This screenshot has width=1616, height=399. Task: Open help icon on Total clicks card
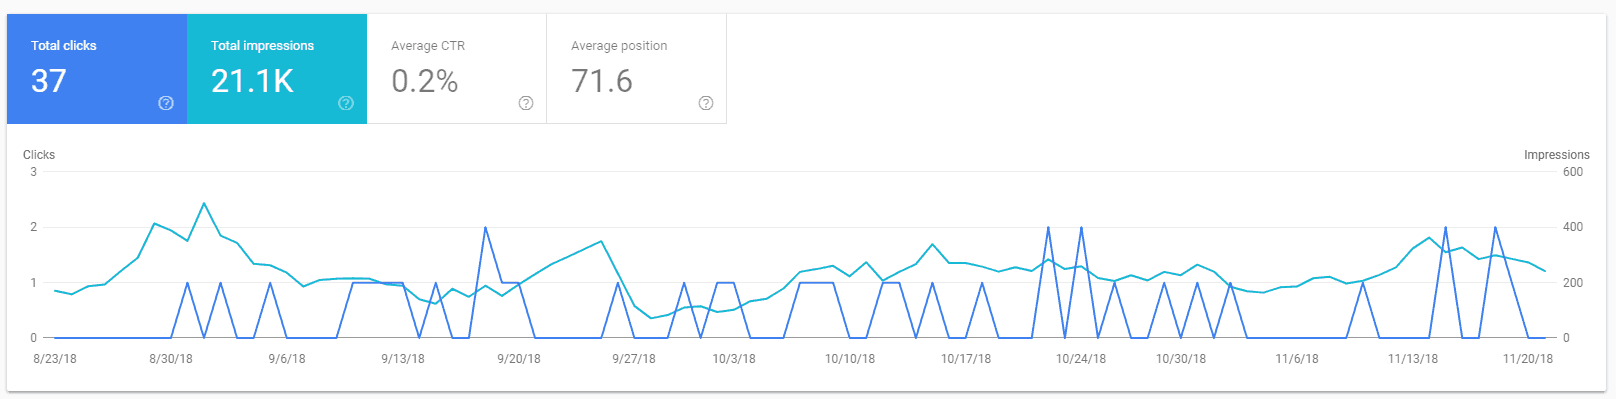pyautogui.click(x=166, y=103)
